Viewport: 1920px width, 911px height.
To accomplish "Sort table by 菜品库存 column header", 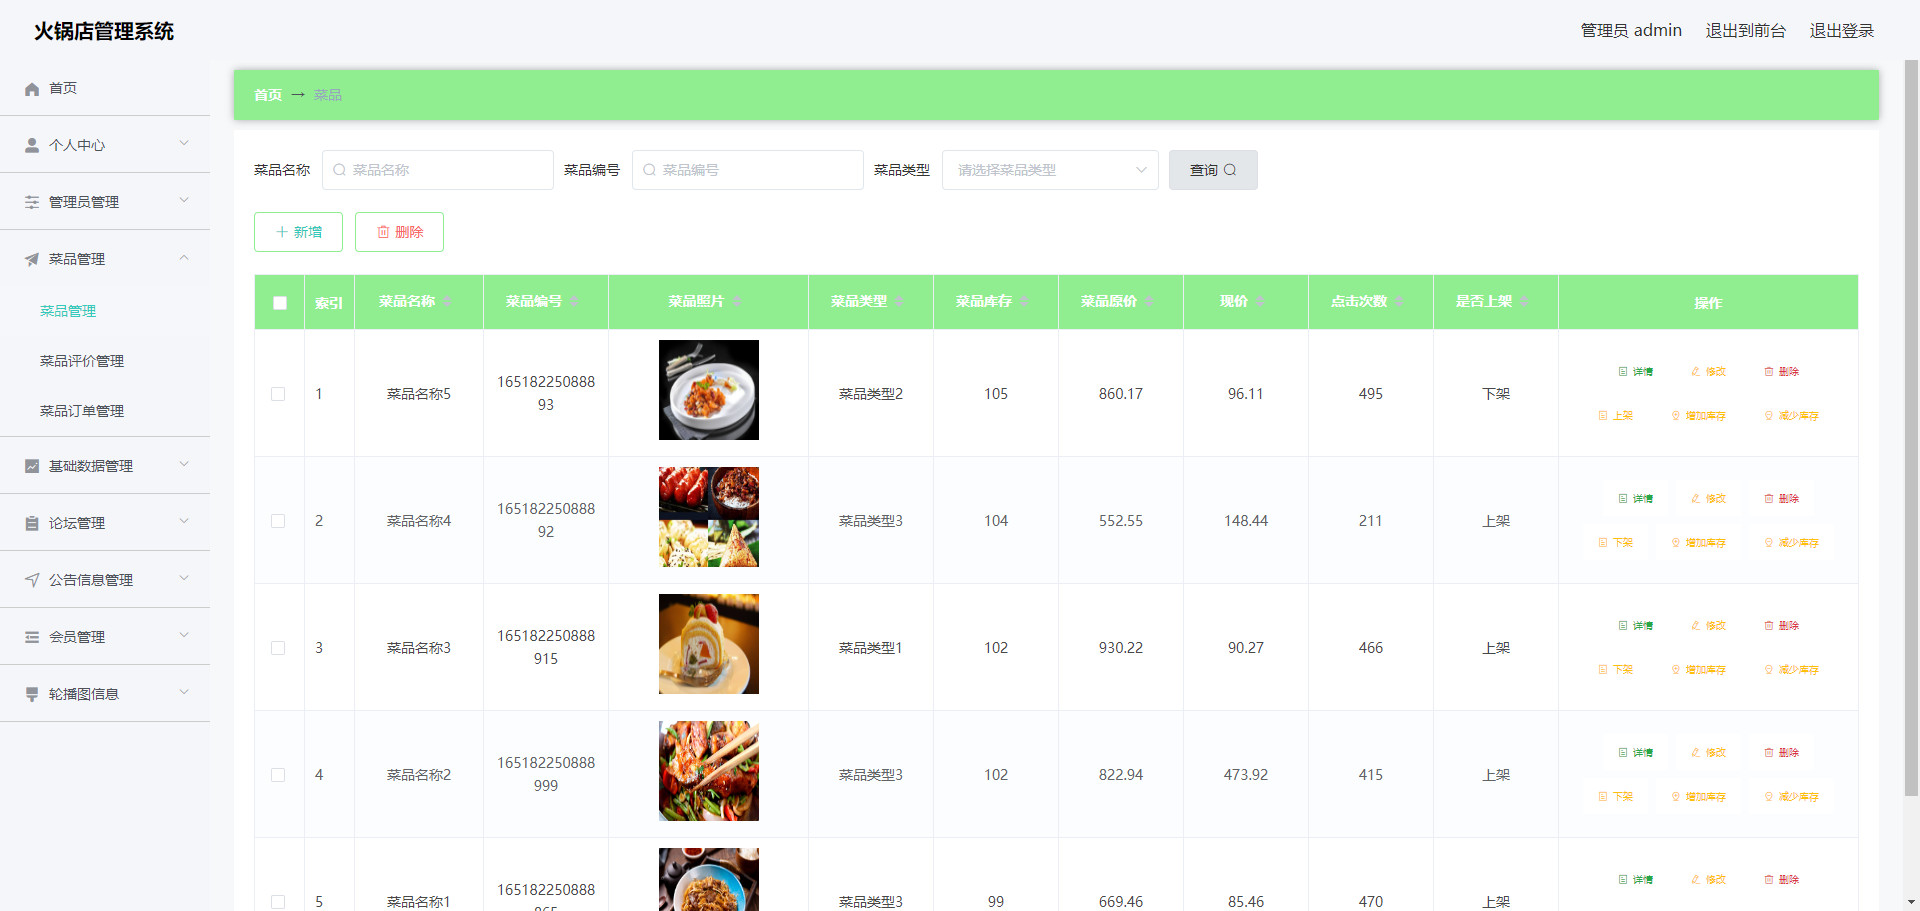I will 995,302.
